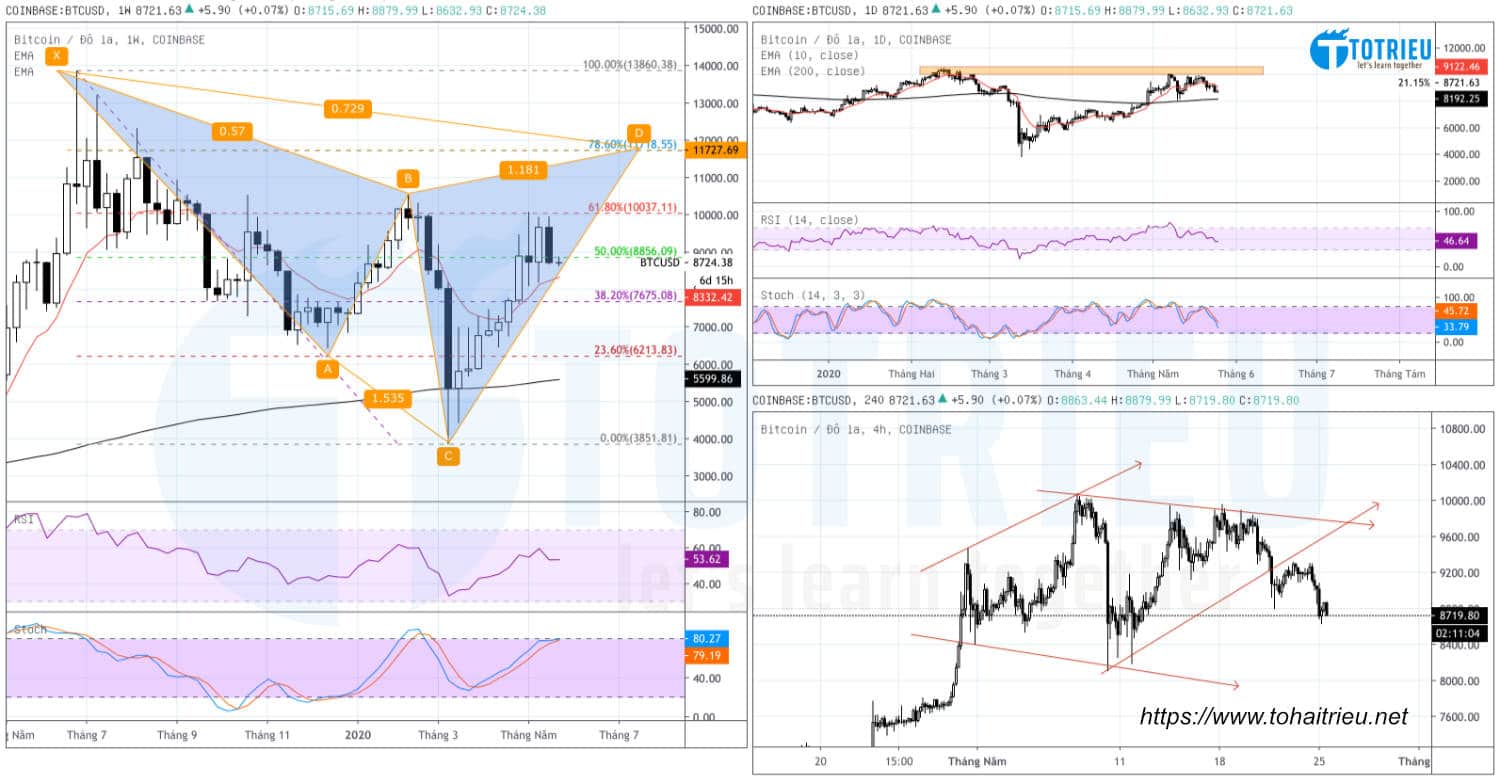Click 'Tháng 4' on the daily time axis

click(x=1072, y=374)
